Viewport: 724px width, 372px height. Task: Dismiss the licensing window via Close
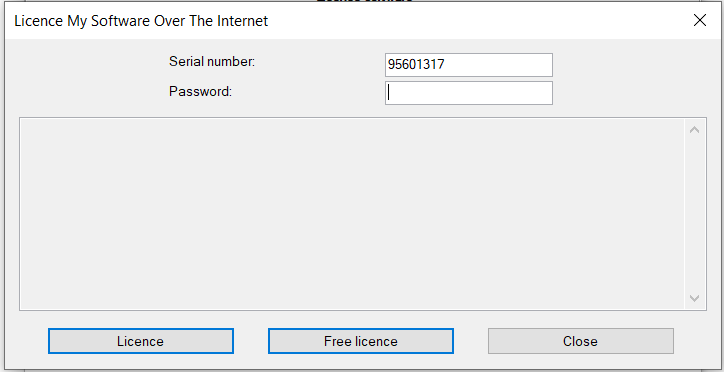coord(580,341)
